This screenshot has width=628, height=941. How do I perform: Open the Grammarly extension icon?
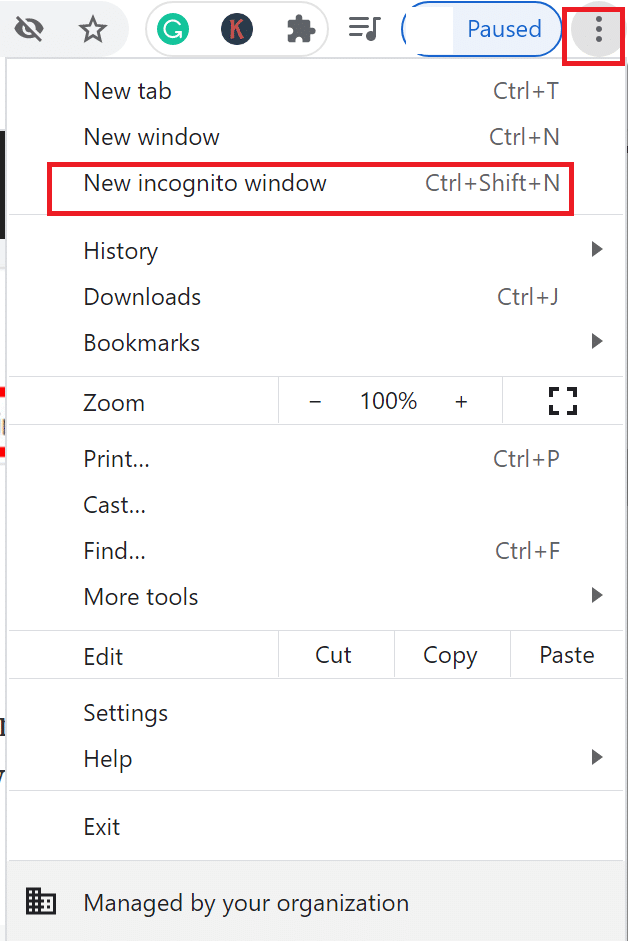tap(175, 30)
